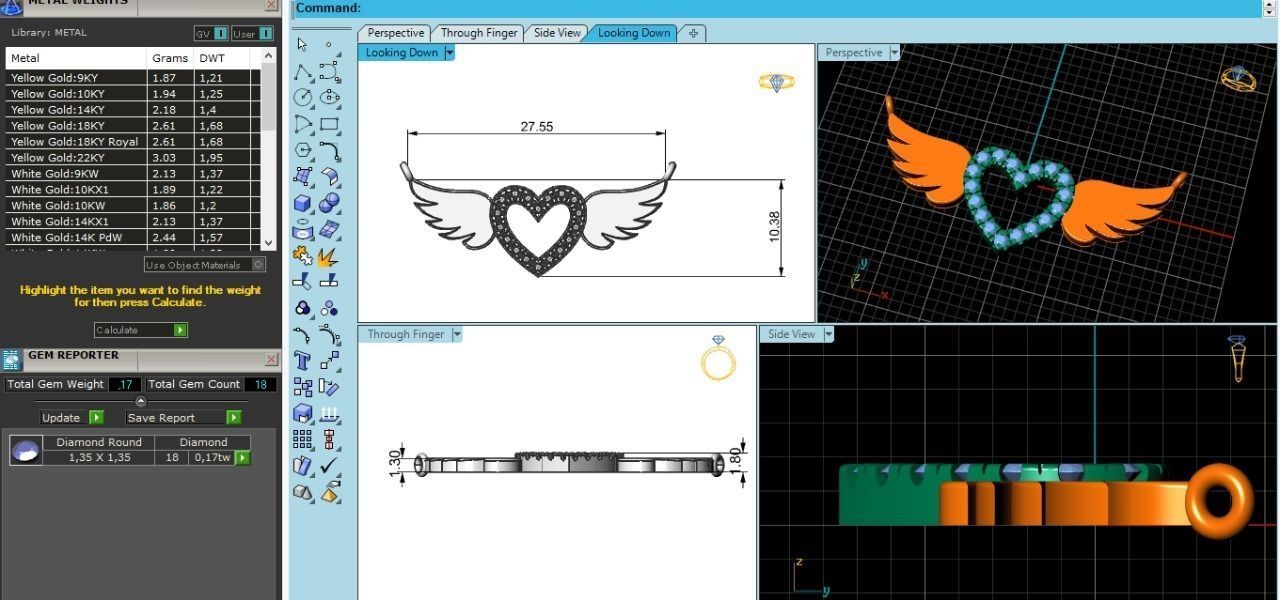Select the Polyline tool

coord(303,71)
